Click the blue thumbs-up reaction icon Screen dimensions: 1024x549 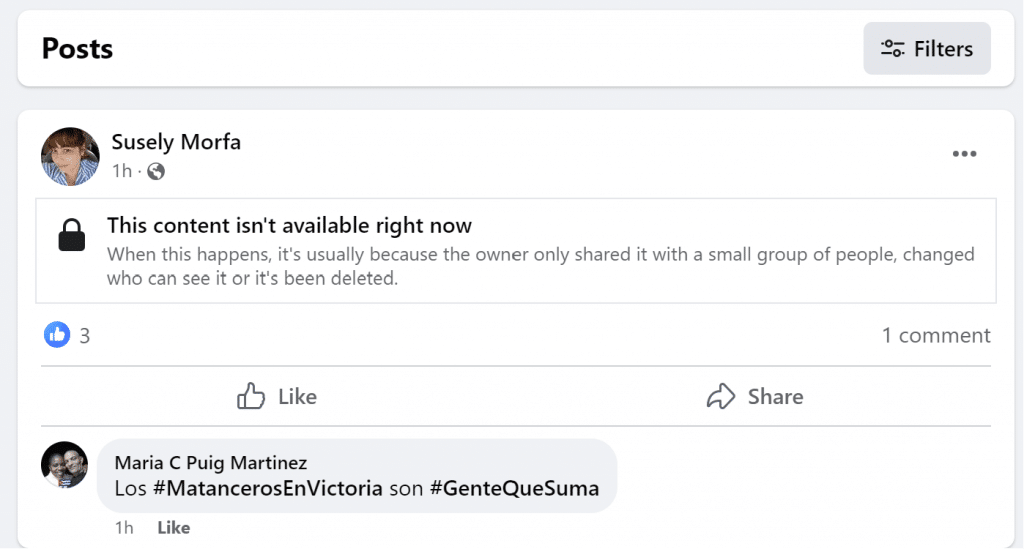(57, 335)
